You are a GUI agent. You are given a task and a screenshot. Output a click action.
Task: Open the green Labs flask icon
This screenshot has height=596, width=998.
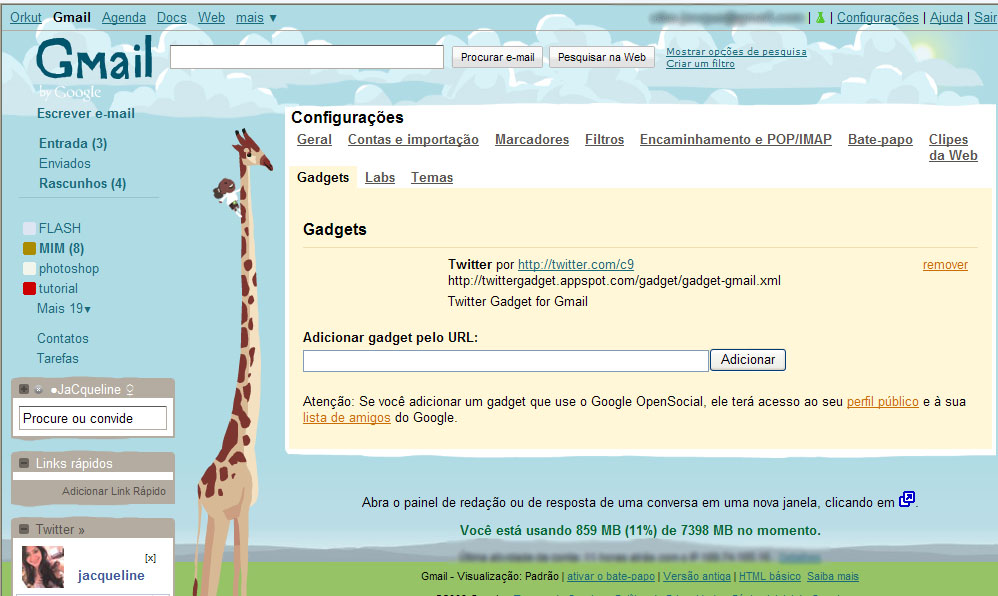(x=820, y=18)
